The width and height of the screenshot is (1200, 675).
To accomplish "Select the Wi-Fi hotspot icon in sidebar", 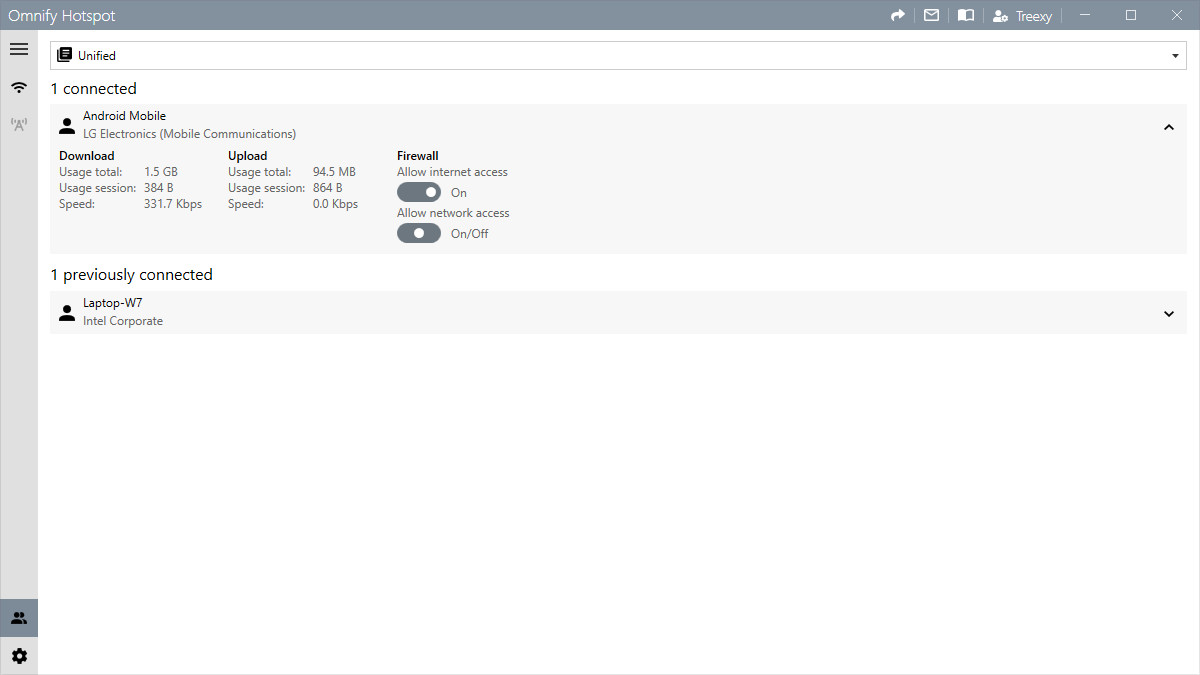I will [x=18, y=87].
